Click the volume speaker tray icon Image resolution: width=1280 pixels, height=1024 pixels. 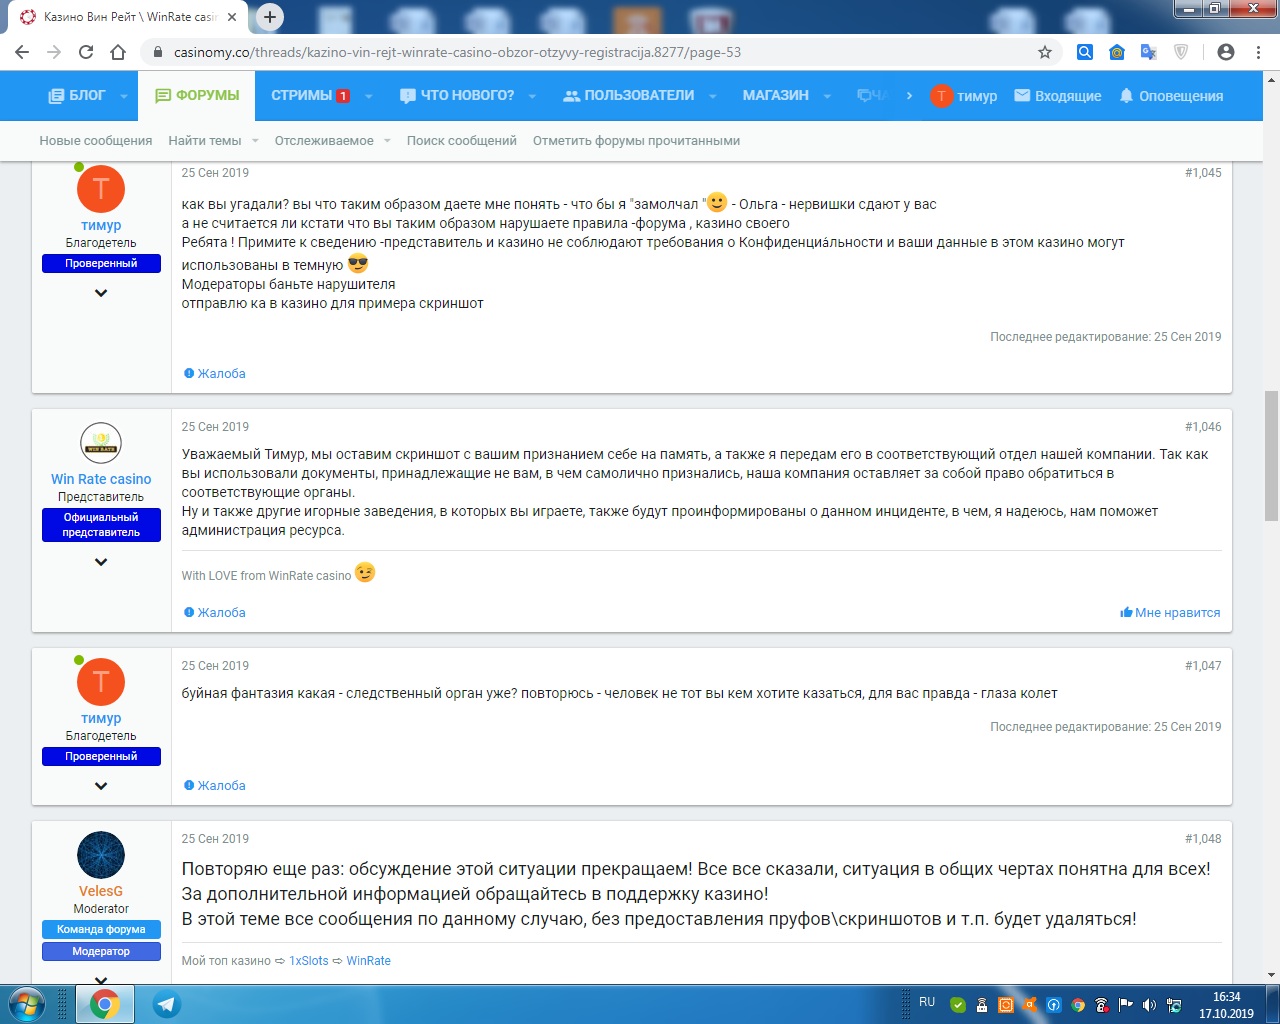pyautogui.click(x=1149, y=1005)
